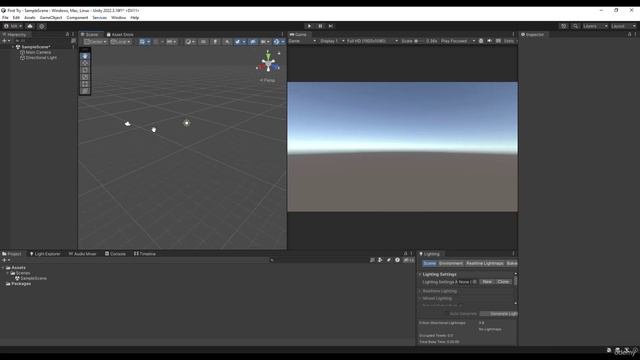Switch to the Light Explorer tab
This screenshot has height=360, width=640.
click(x=45, y=254)
